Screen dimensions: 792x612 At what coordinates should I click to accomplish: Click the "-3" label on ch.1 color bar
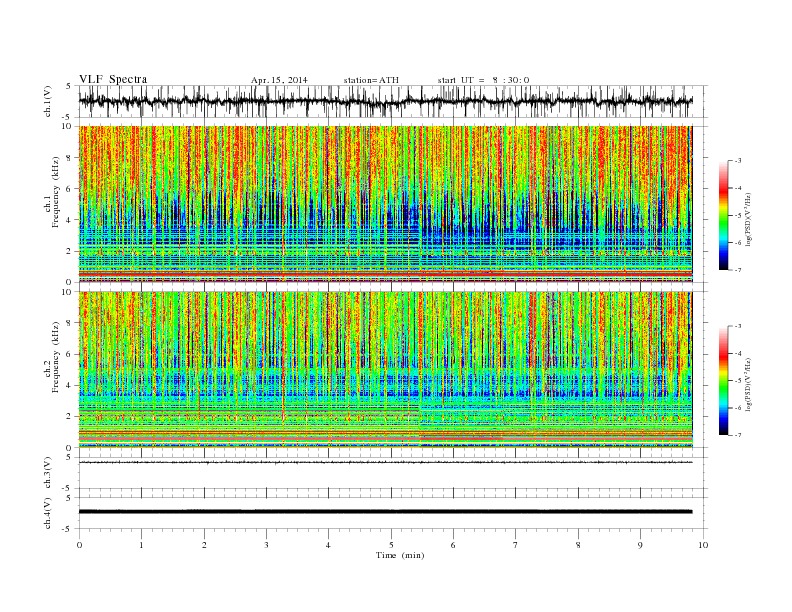(x=738, y=161)
